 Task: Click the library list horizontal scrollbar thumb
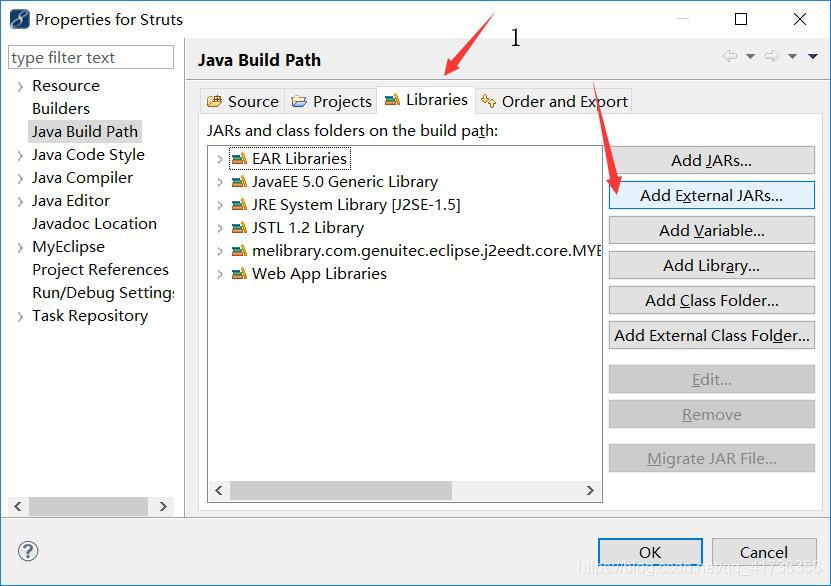point(341,491)
